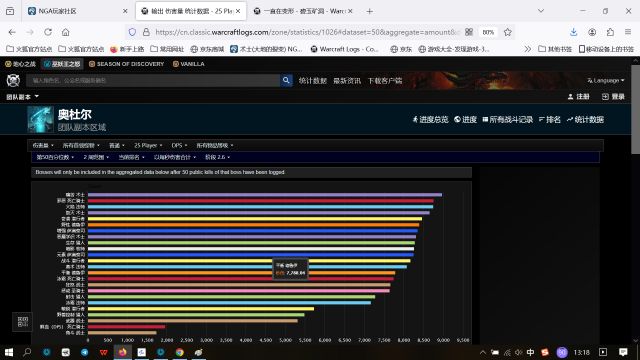Image resolution: width=640 pixels, height=360 pixels.
Task: Open Chrome from the taskbar
Action: click(x=180, y=352)
